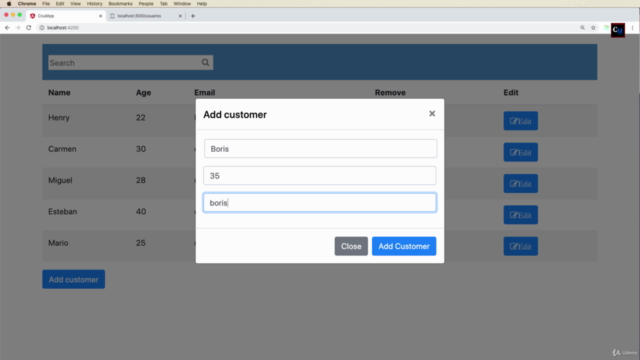The image size is (640, 360).
Task: Click the search magnifier icon in search box
Action: click(205, 62)
